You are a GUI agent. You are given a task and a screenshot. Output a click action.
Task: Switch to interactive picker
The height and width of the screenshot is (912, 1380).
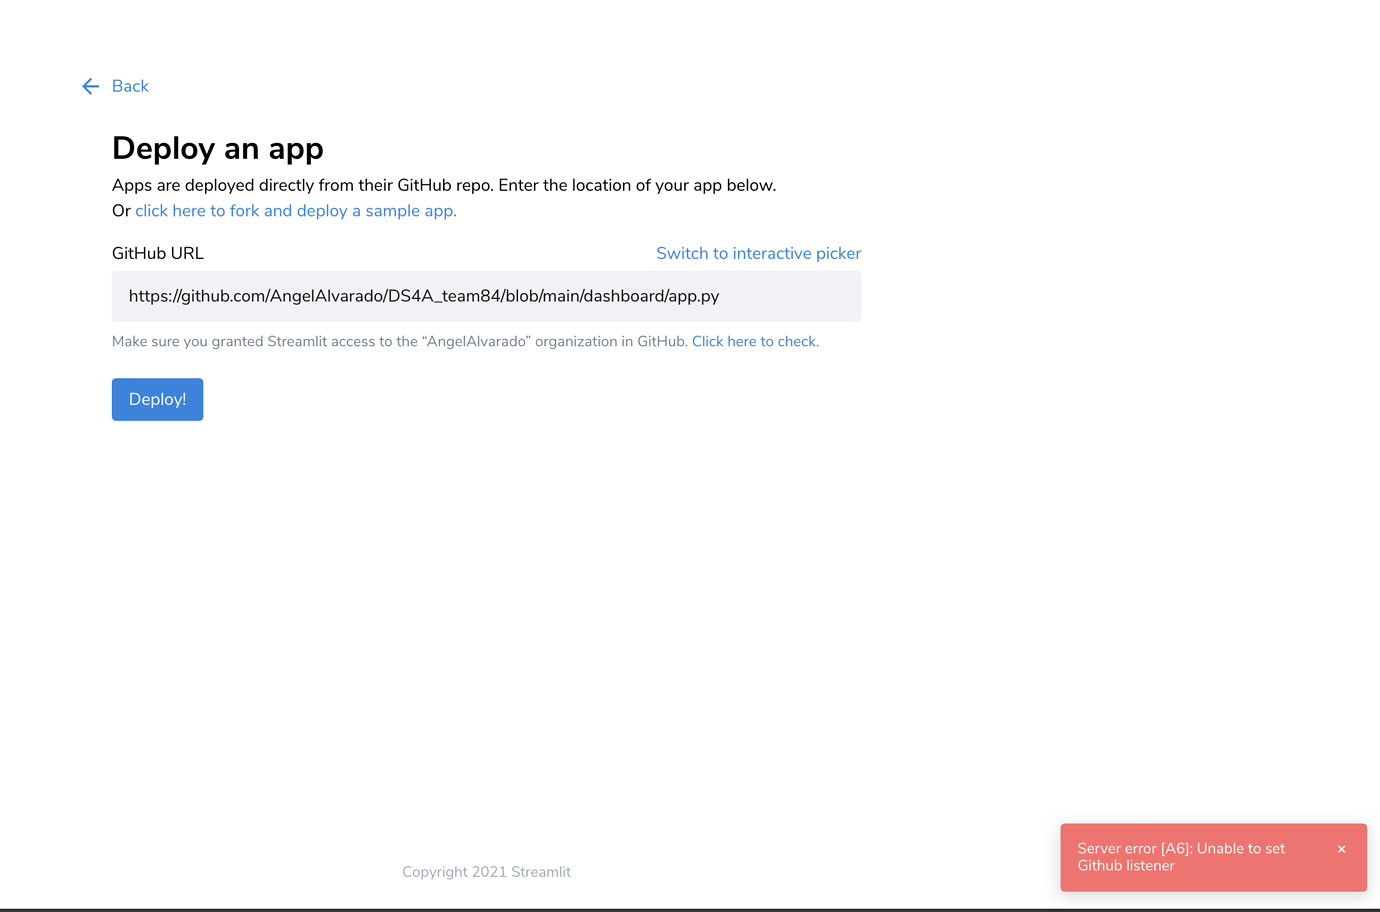(758, 253)
